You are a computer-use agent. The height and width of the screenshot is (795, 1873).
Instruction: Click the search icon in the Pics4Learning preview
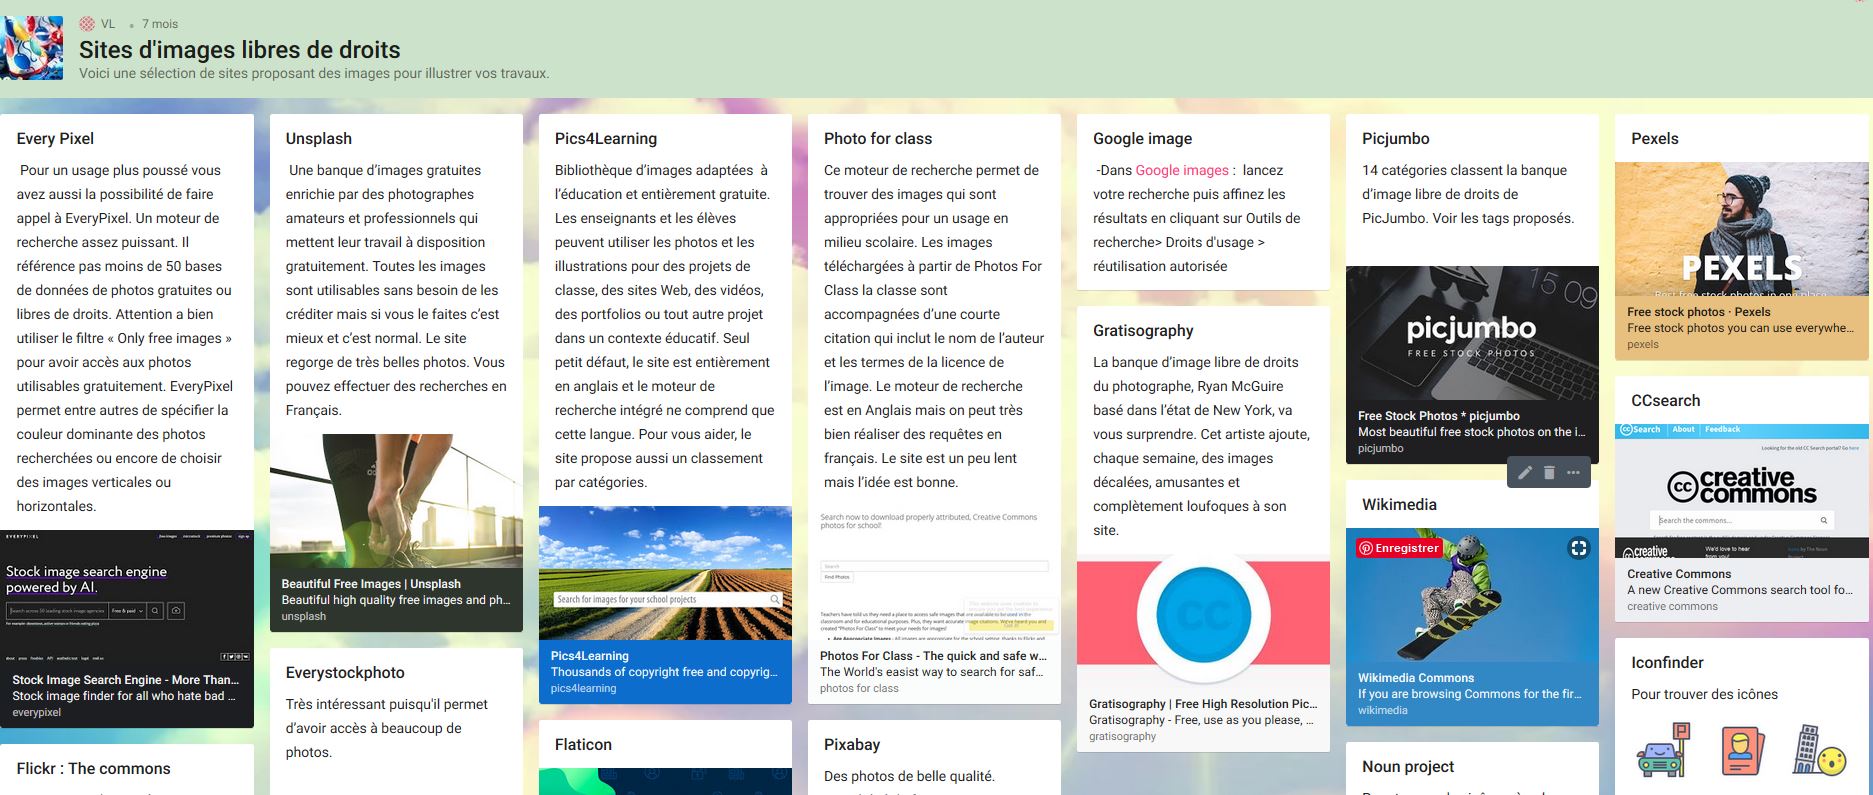[x=775, y=599]
